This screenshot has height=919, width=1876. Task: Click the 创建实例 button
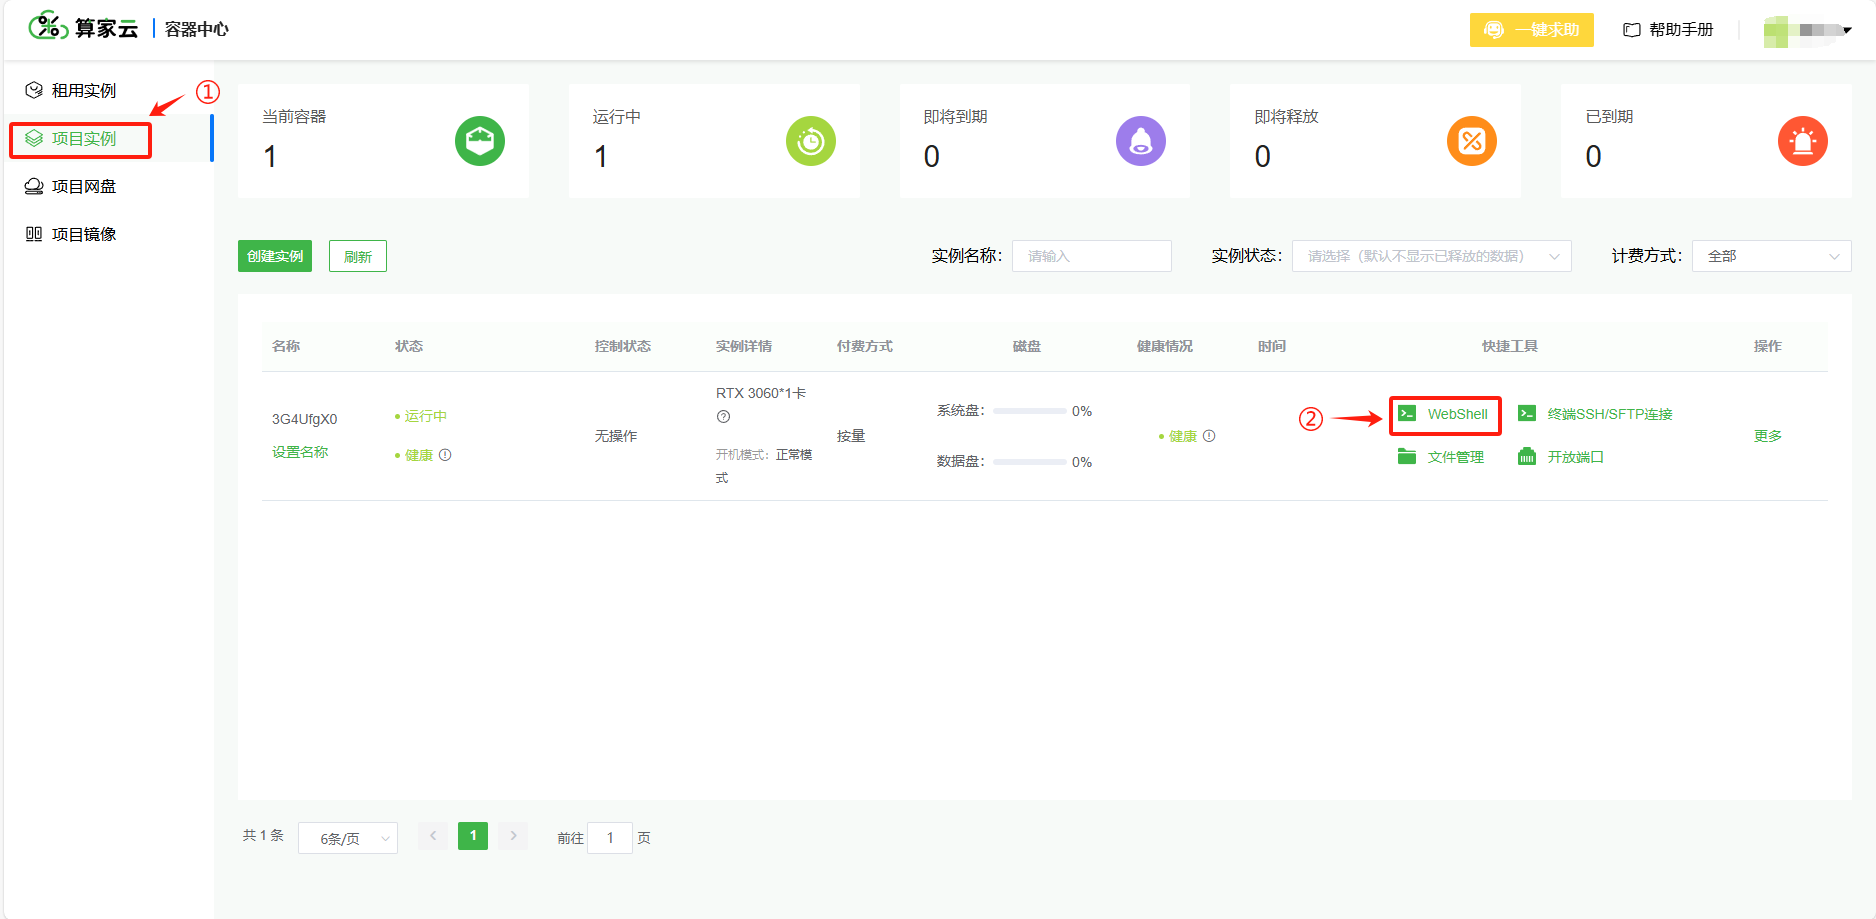pyautogui.click(x=275, y=256)
